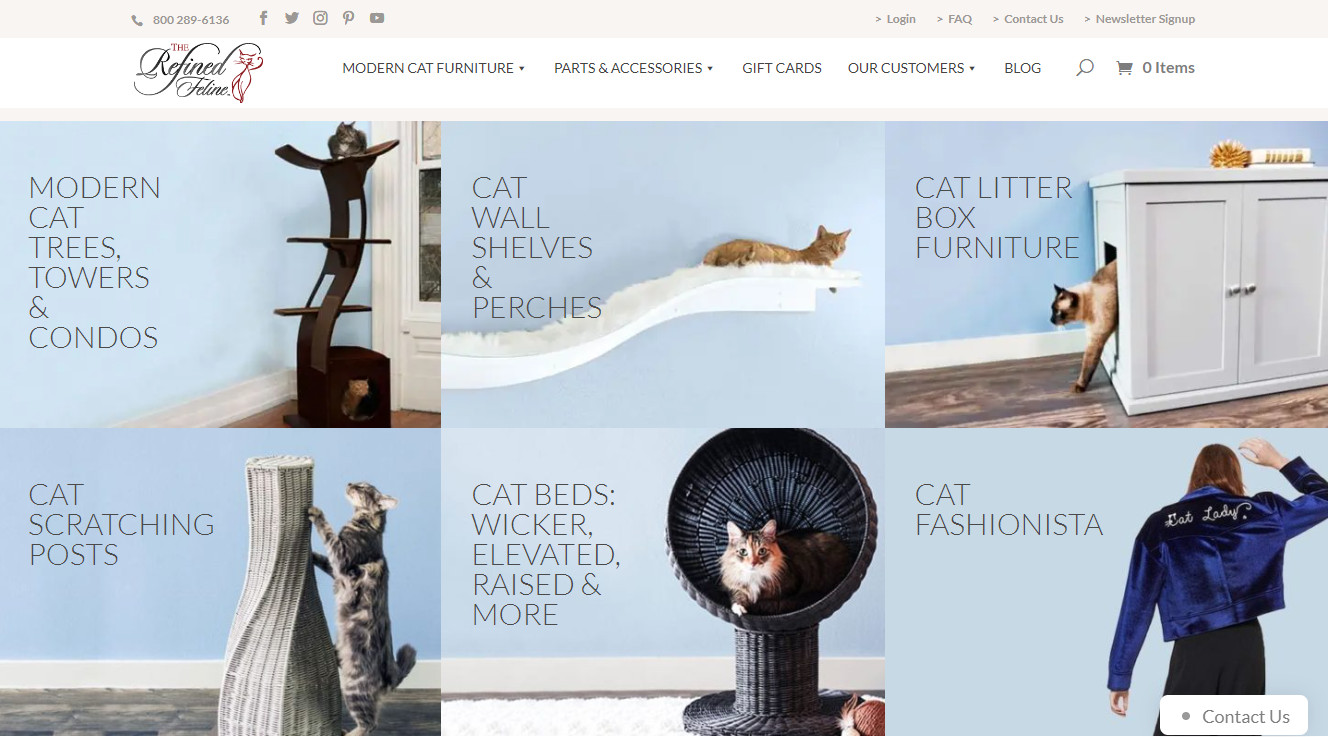This screenshot has height=737, width=1328.
Task: Open the FAQ link
Action: point(954,19)
